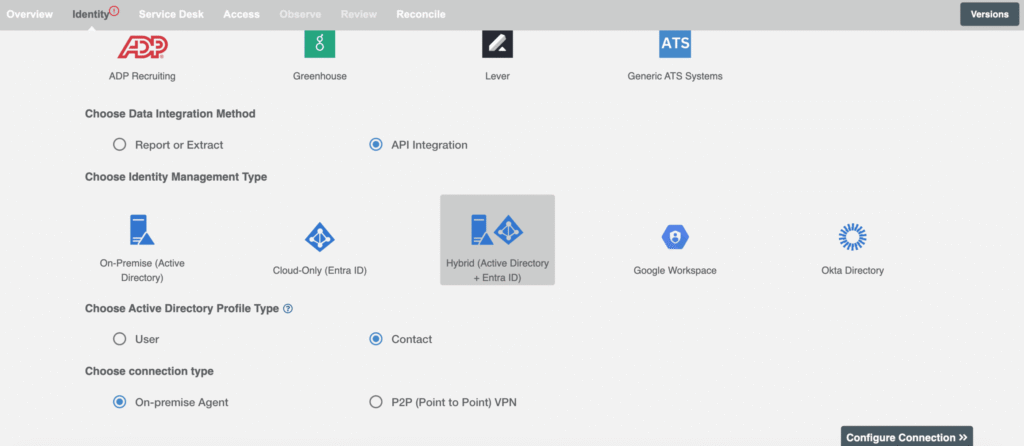Choose the Google Workspace icon
The width and height of the screenshot is (1024, 446).
pos(675,237)
